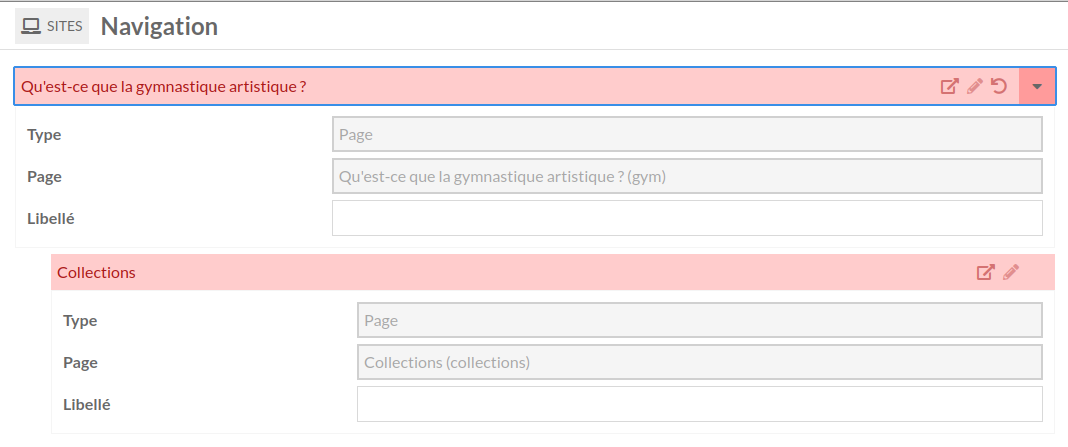Focus the Libellé input under Collections
The width and height of the screenshot is (1068, 447).
pyautogui.click(x=700, y=404)
